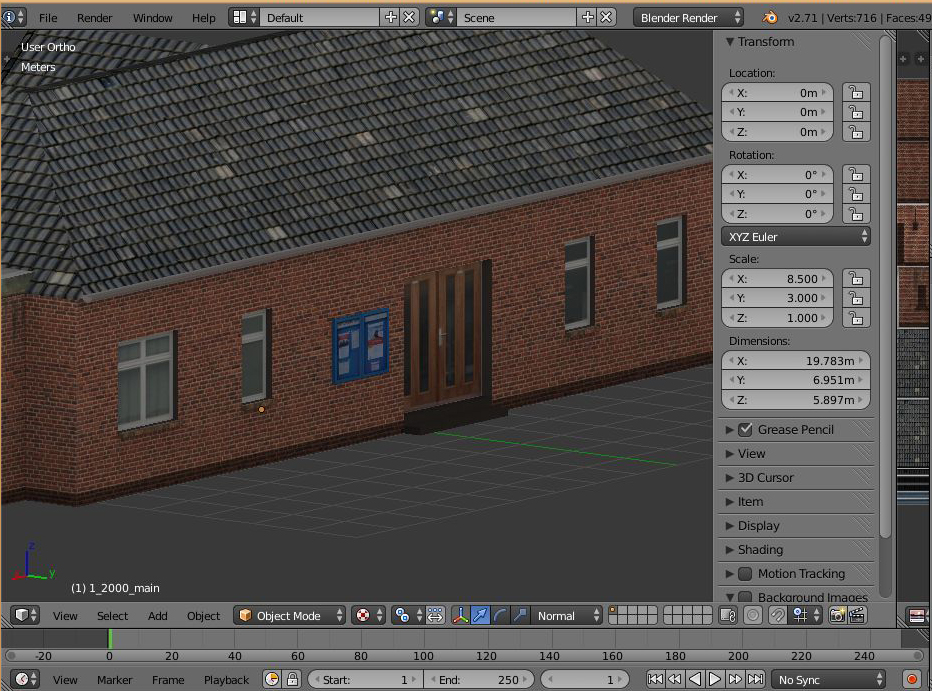Image resolution: width=932 pixels, height=691 pixels.
Task: Toggle the 3D manipulator axes icon
Action: [x=461, y=616]
